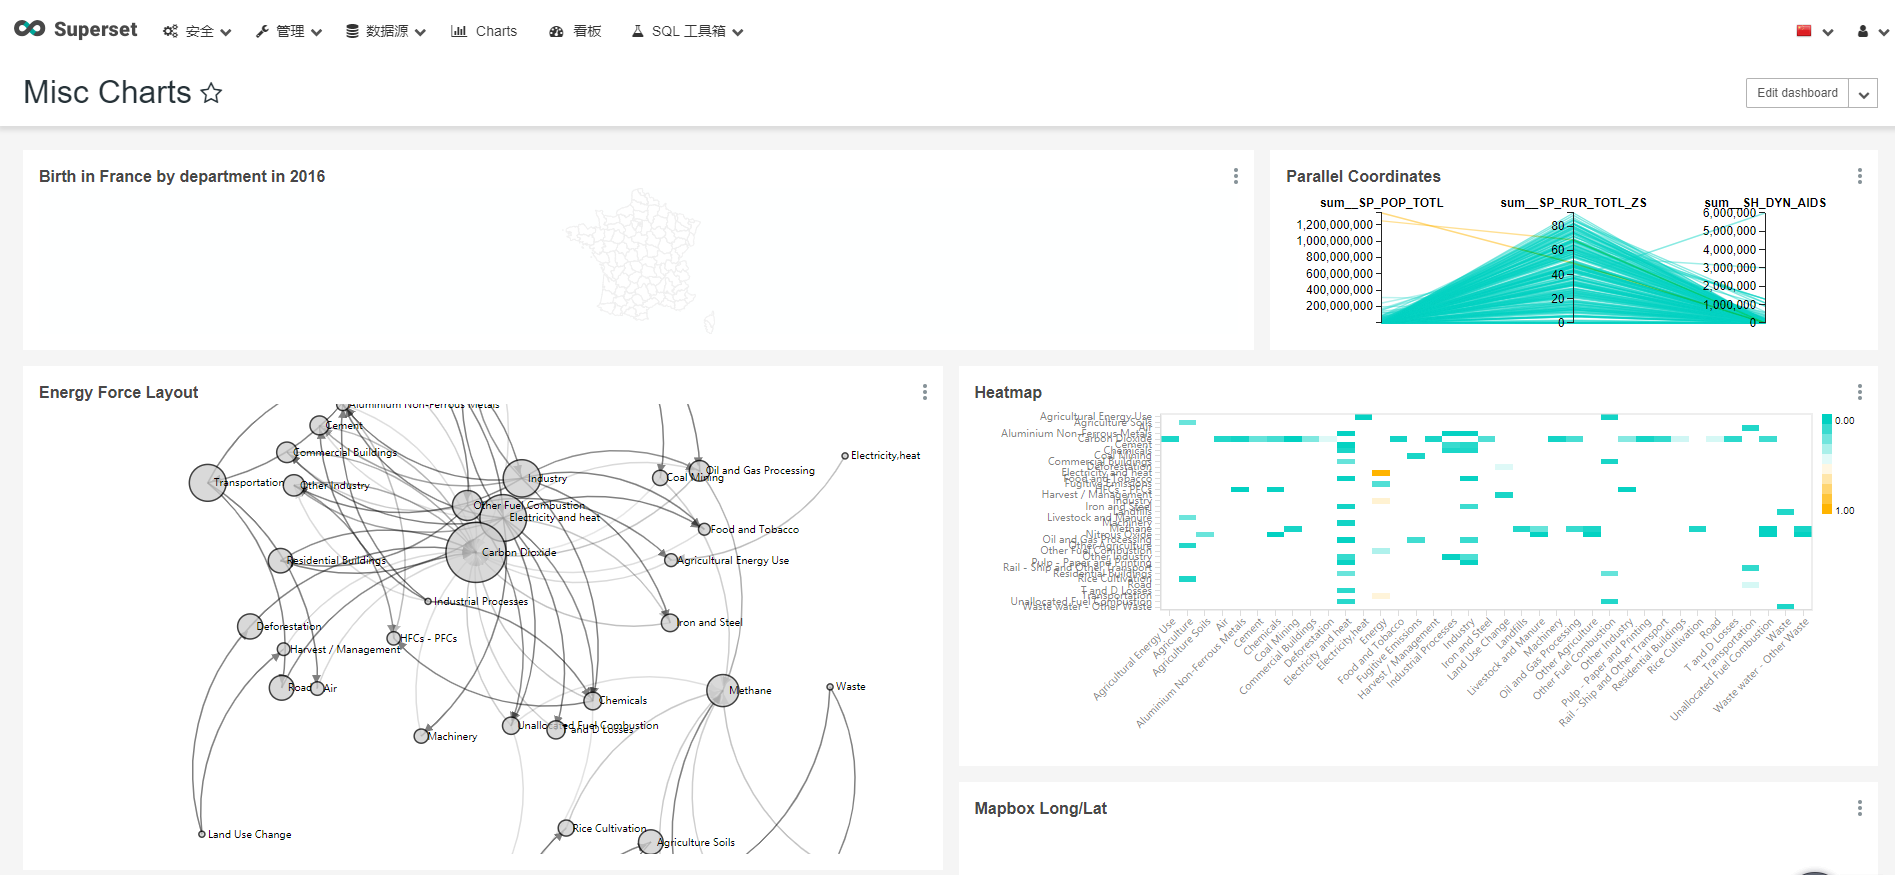Click the sum__SP_RUR_TOTL_ZS axis label

tap(1573, 203)
